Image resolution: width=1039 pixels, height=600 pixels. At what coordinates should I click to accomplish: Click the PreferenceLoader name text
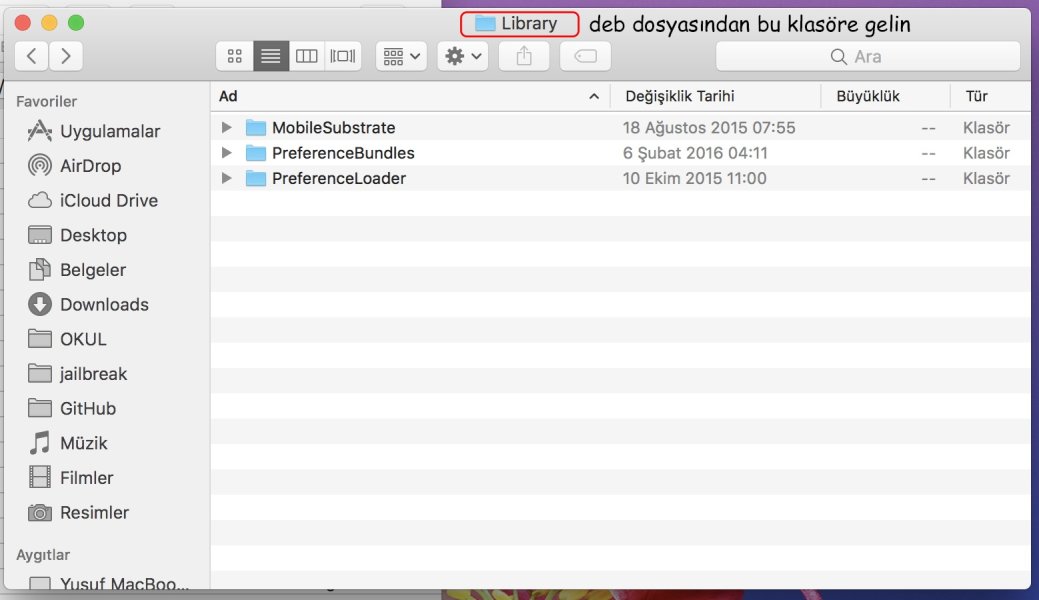tap(339, 178)
